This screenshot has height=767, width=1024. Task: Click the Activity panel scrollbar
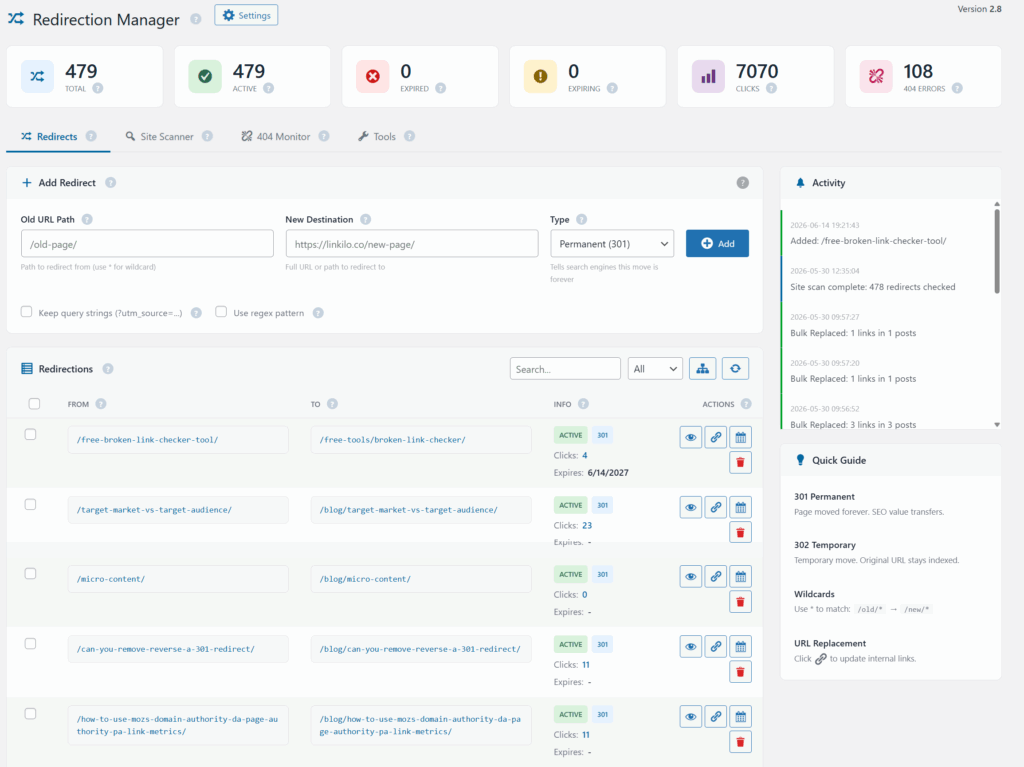tap(997, 252)
